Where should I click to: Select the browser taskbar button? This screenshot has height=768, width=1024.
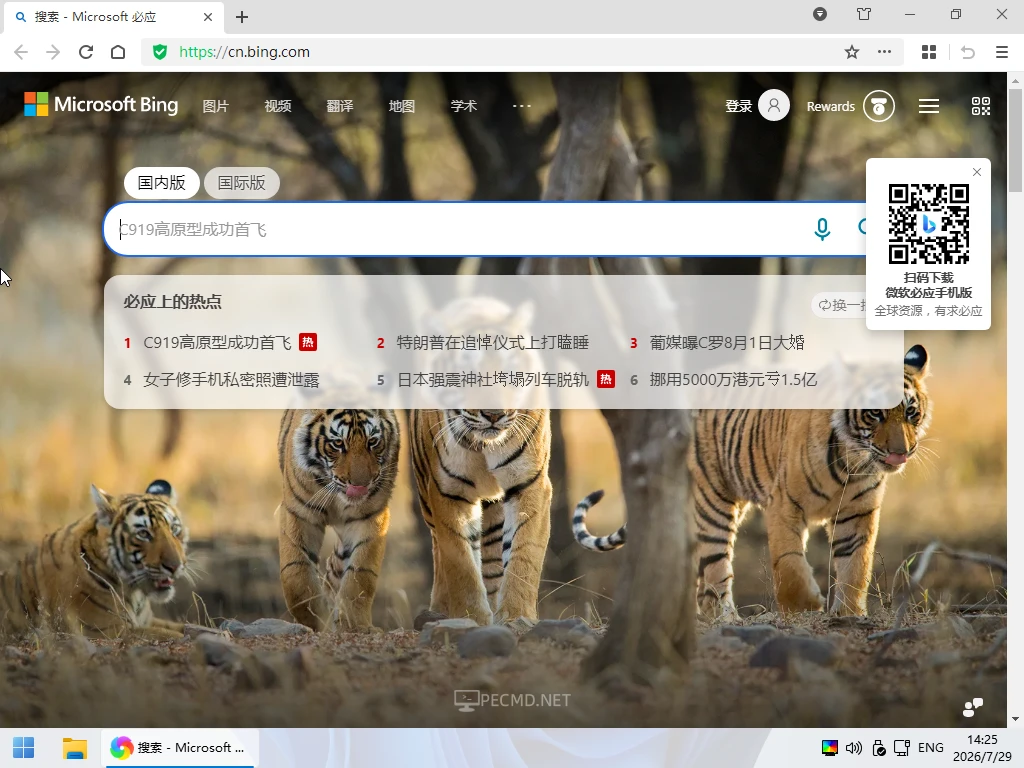click(x=180, y=748)
